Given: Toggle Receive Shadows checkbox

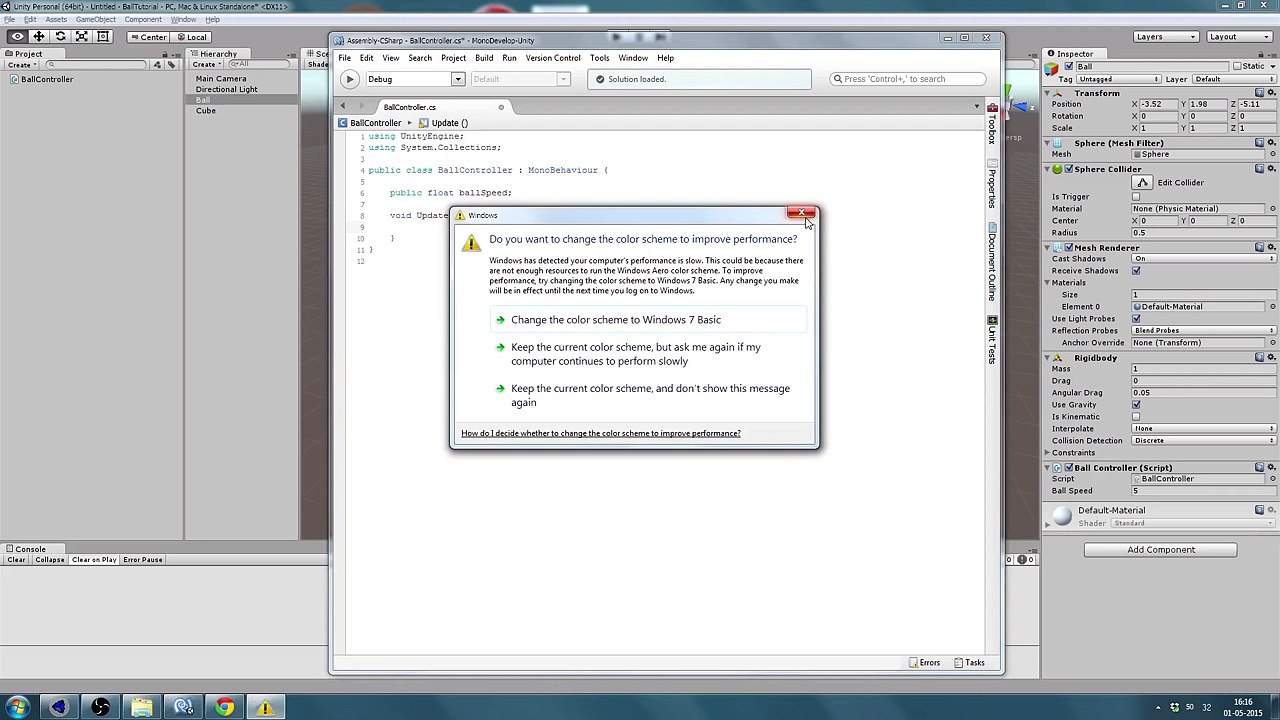Looking at the screenshot, I should pyautogui.click(x=1136, y=271).
